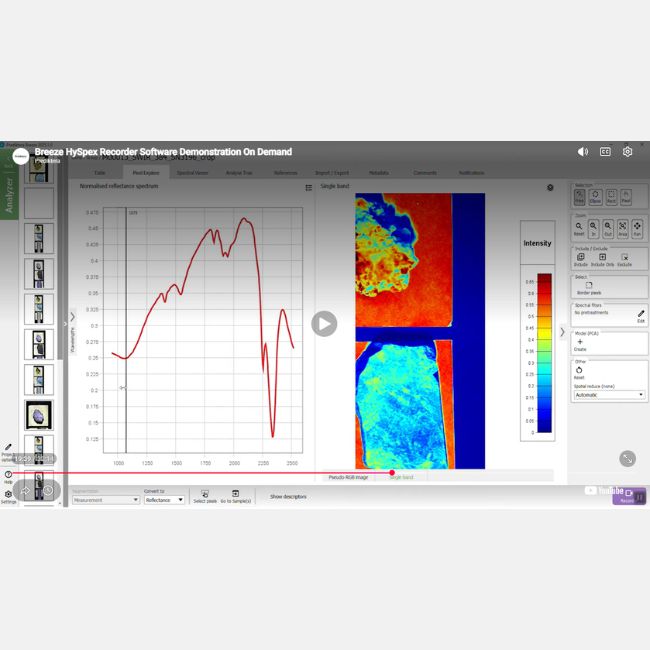Screen dimensions: 650x650
Task: Click the Watch later clock icon
Action: tap(48, 490)
